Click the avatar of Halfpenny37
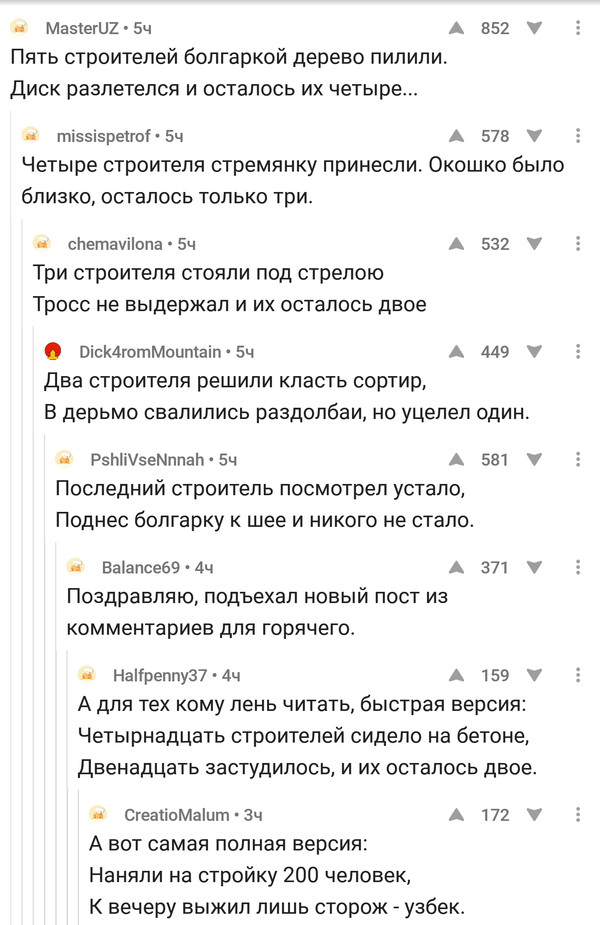This screenshot has height=925, width=600. pyautogui.click(x=88, y=676)
